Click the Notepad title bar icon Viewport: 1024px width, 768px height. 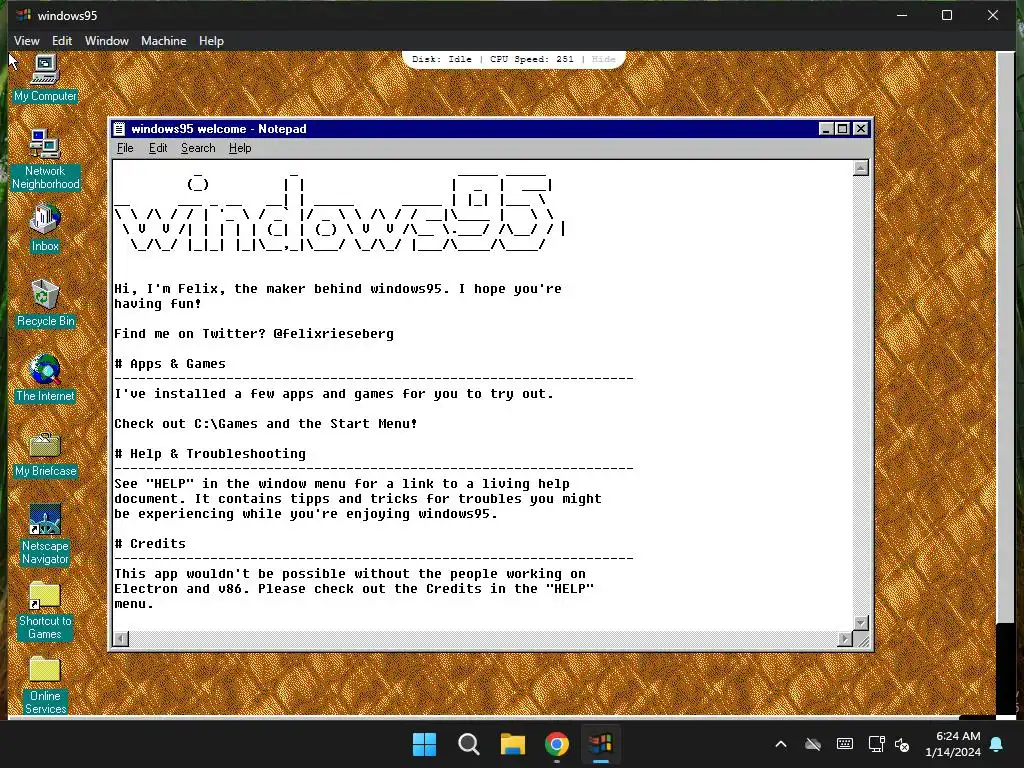[x=120, y=129]
